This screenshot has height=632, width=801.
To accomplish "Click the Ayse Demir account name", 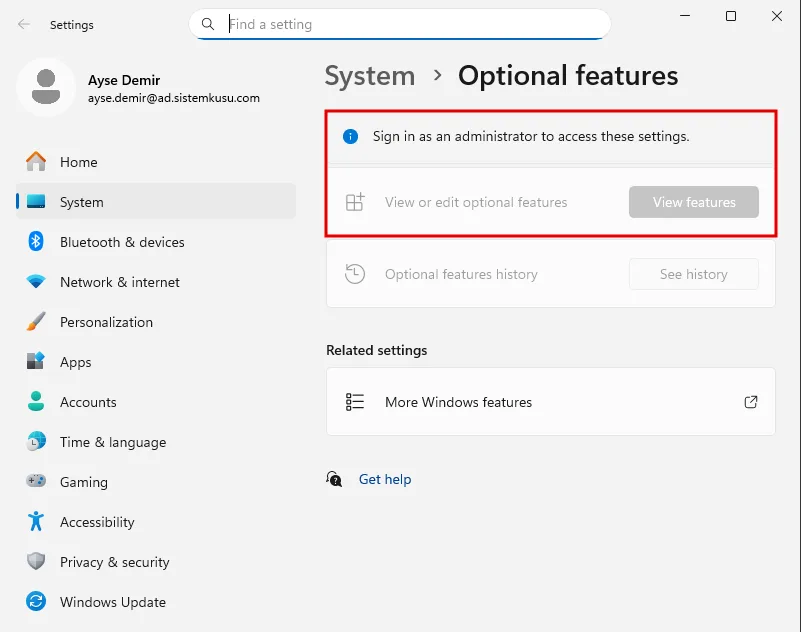I will pyautogui.click(x=124, y=80).
